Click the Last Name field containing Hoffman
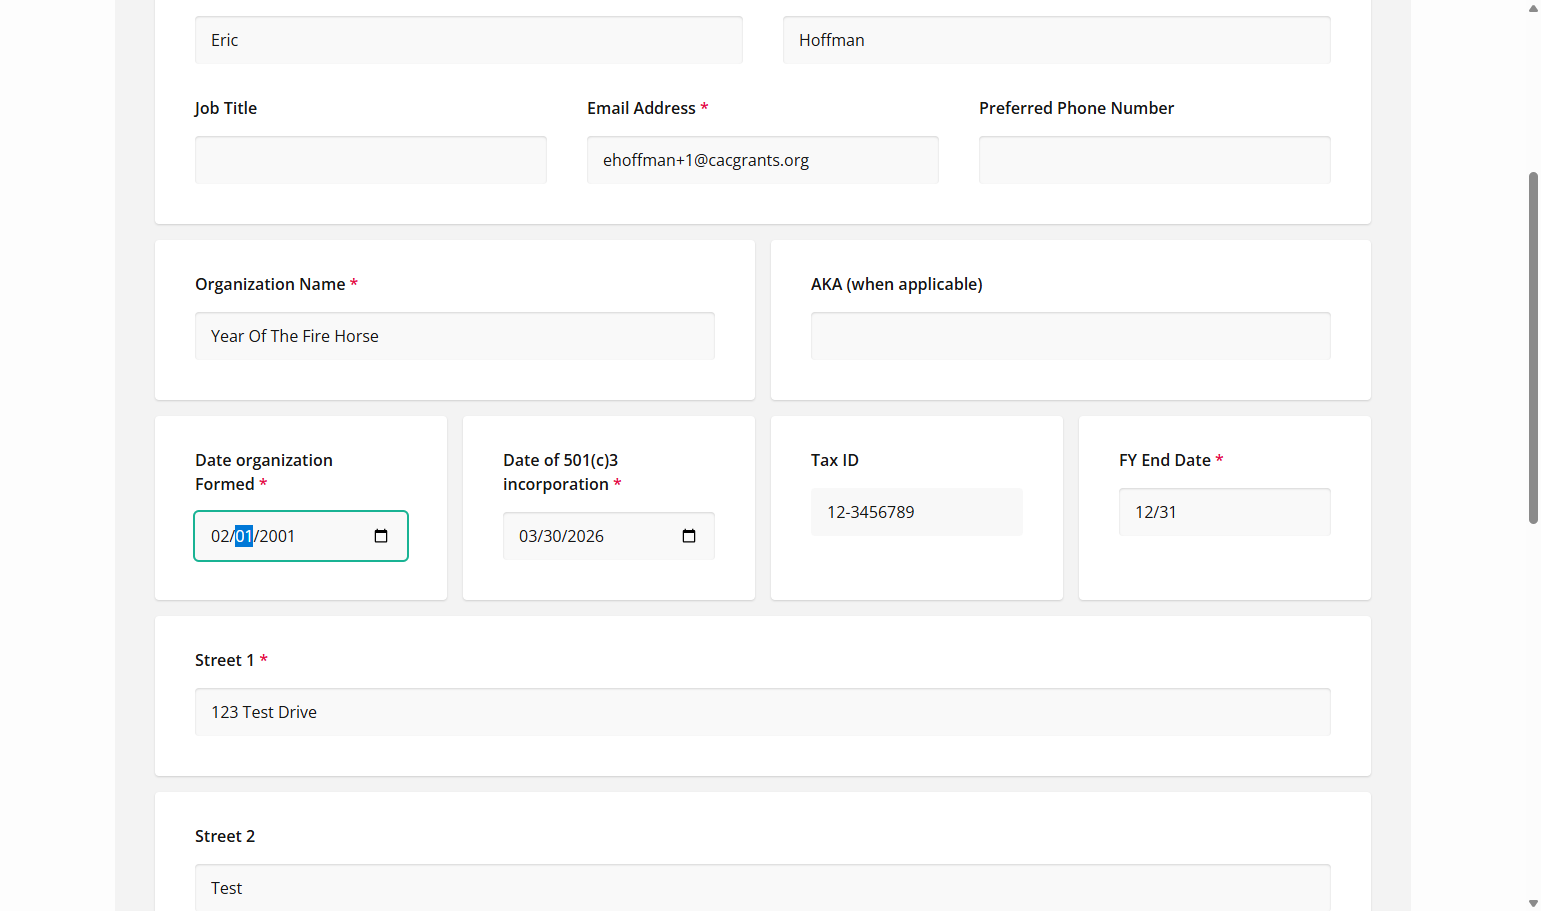 pyautogui.click(x=1057, y=40)
